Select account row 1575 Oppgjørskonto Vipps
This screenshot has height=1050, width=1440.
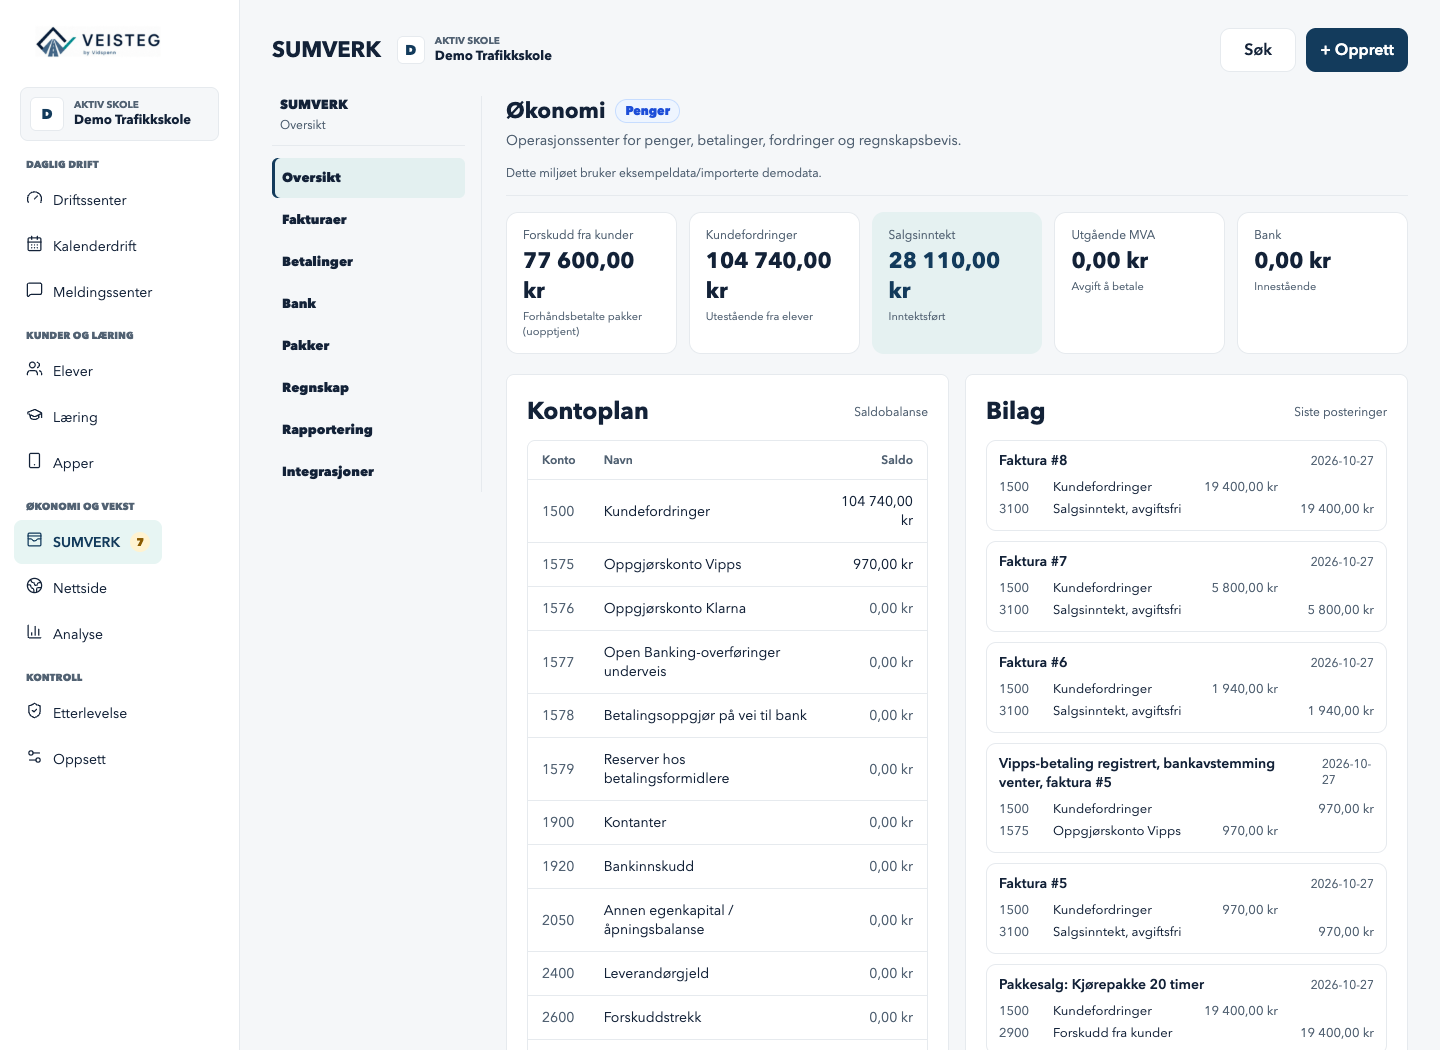[x=727, y=564]
